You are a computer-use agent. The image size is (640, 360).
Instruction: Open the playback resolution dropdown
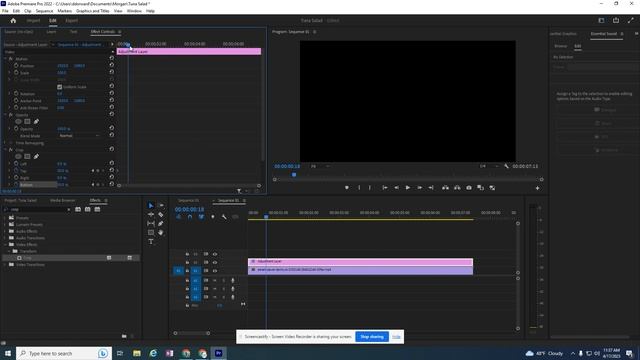pos(489,166)
